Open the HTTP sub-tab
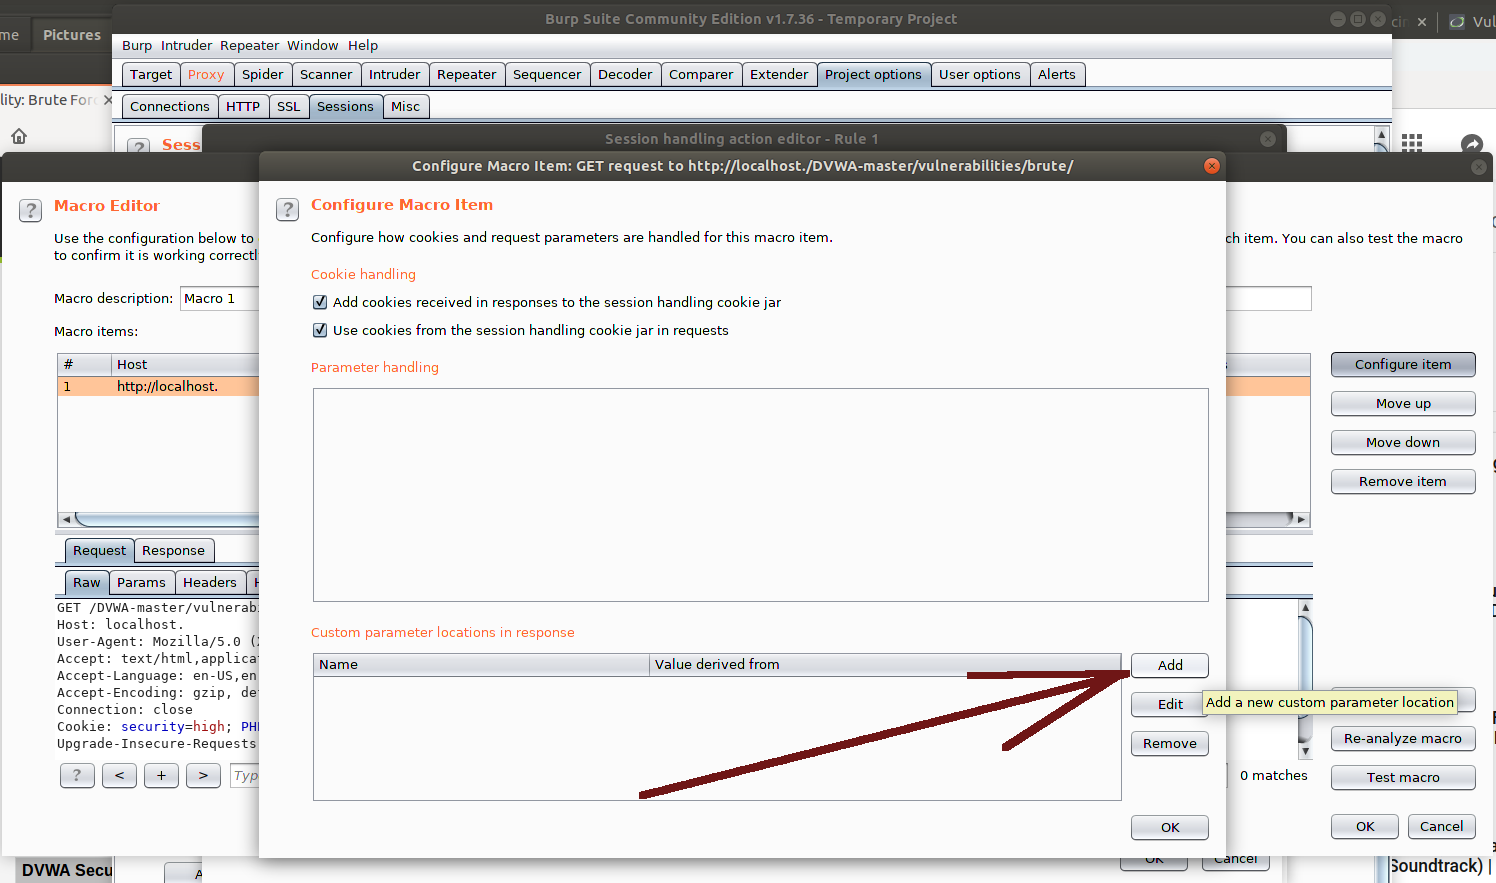 pos(243,106)
